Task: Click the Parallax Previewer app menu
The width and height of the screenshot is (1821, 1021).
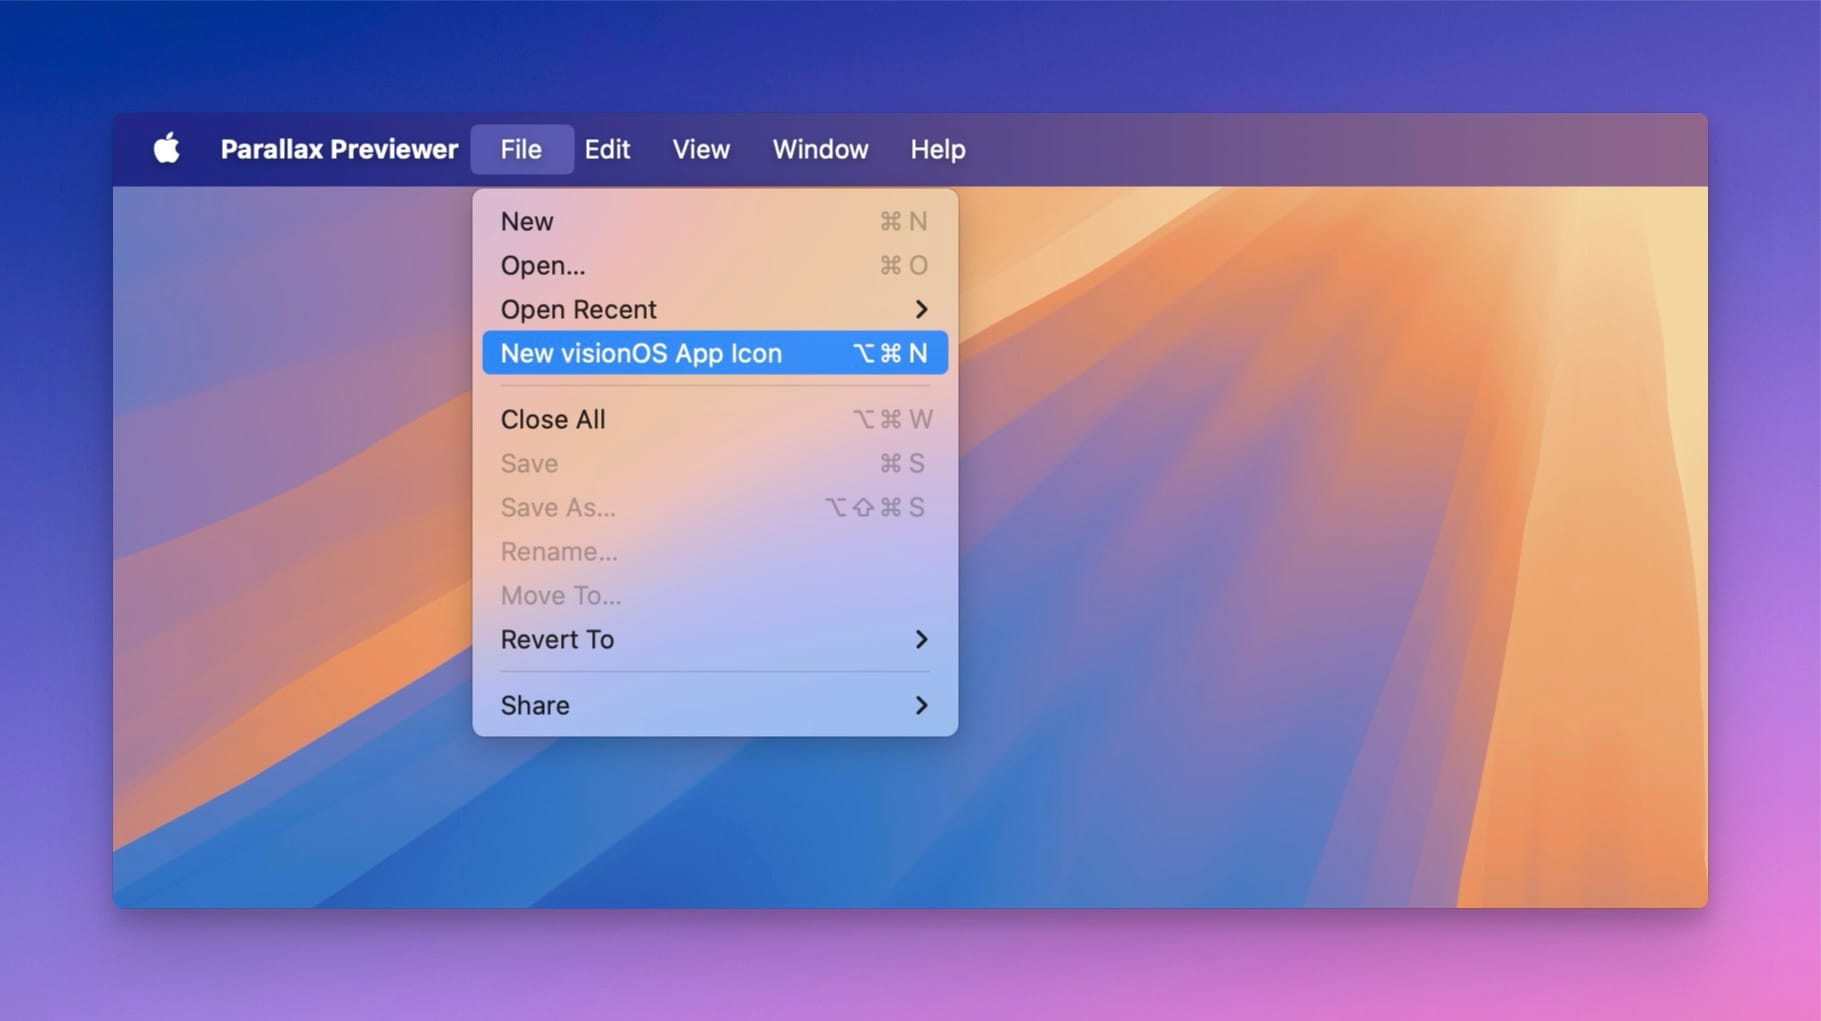Action: tap(338, 149)
